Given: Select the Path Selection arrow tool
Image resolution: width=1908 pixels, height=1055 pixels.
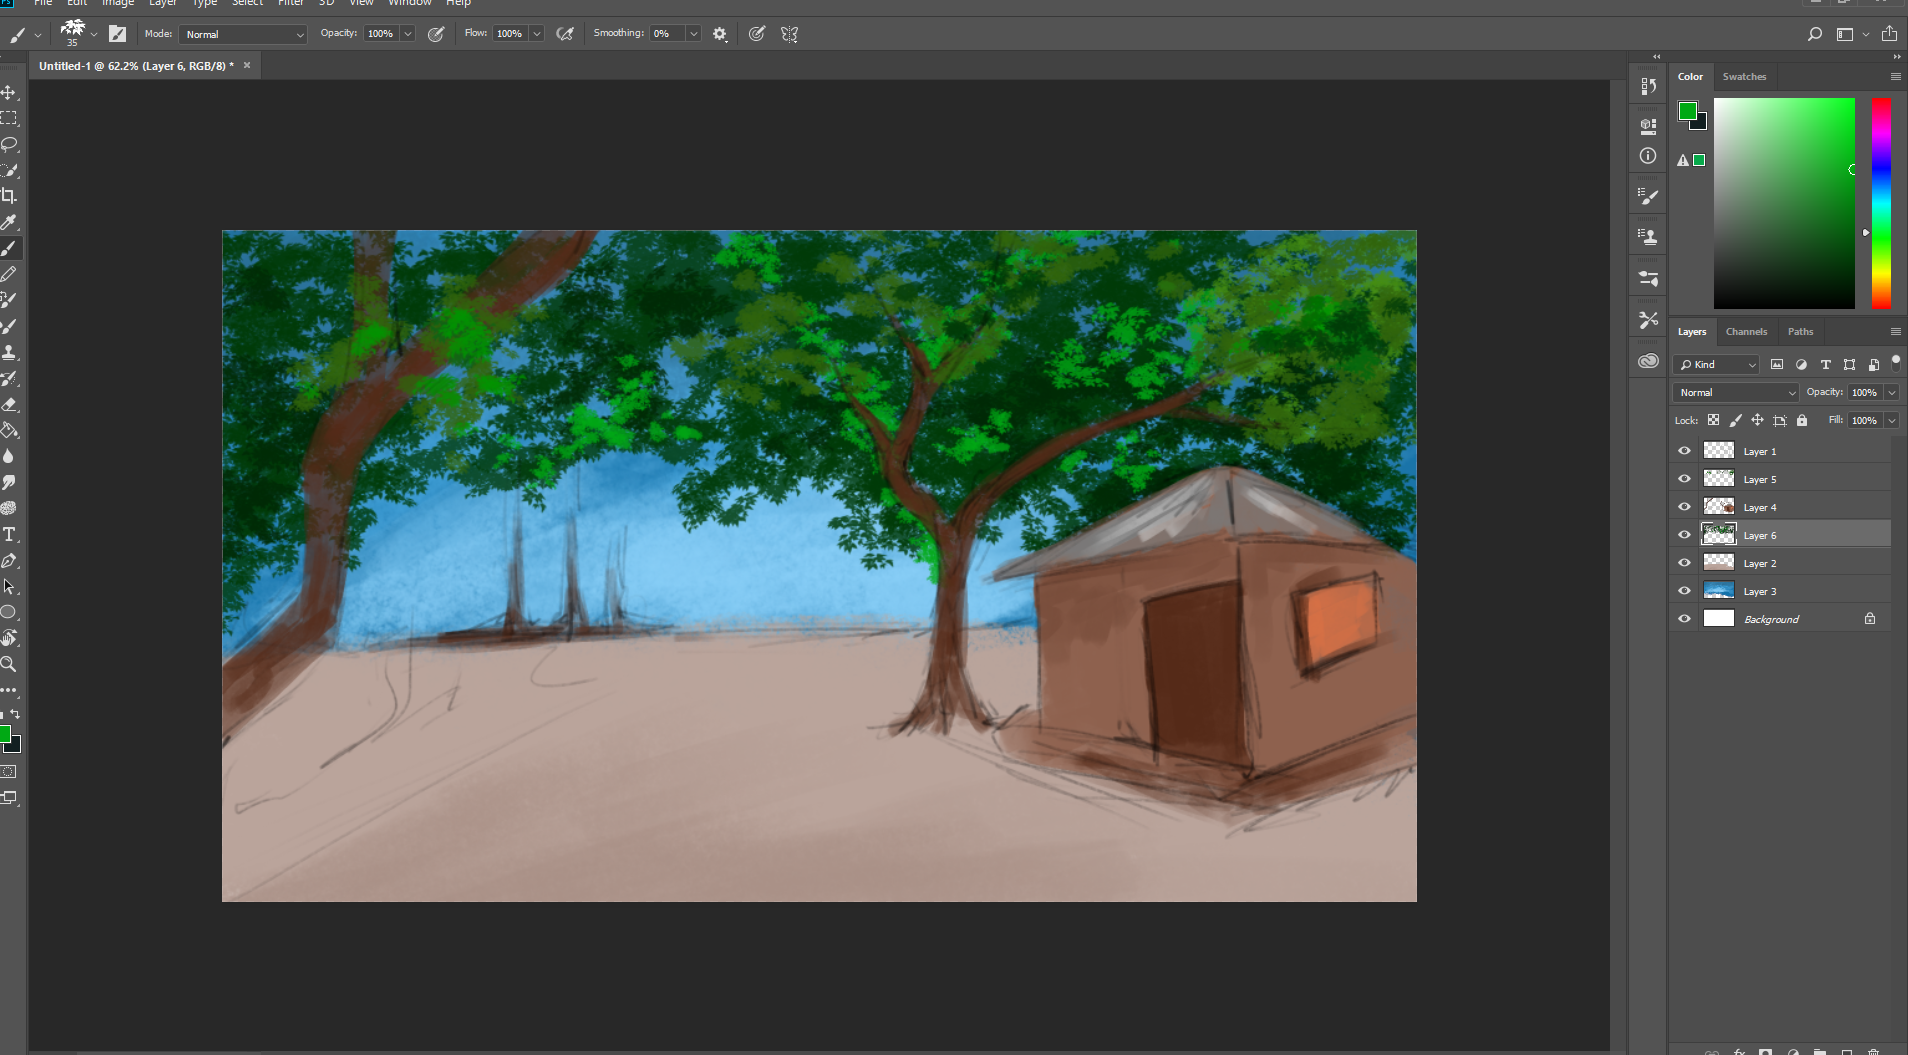Looking at the screenshot, I should [9, 586].
